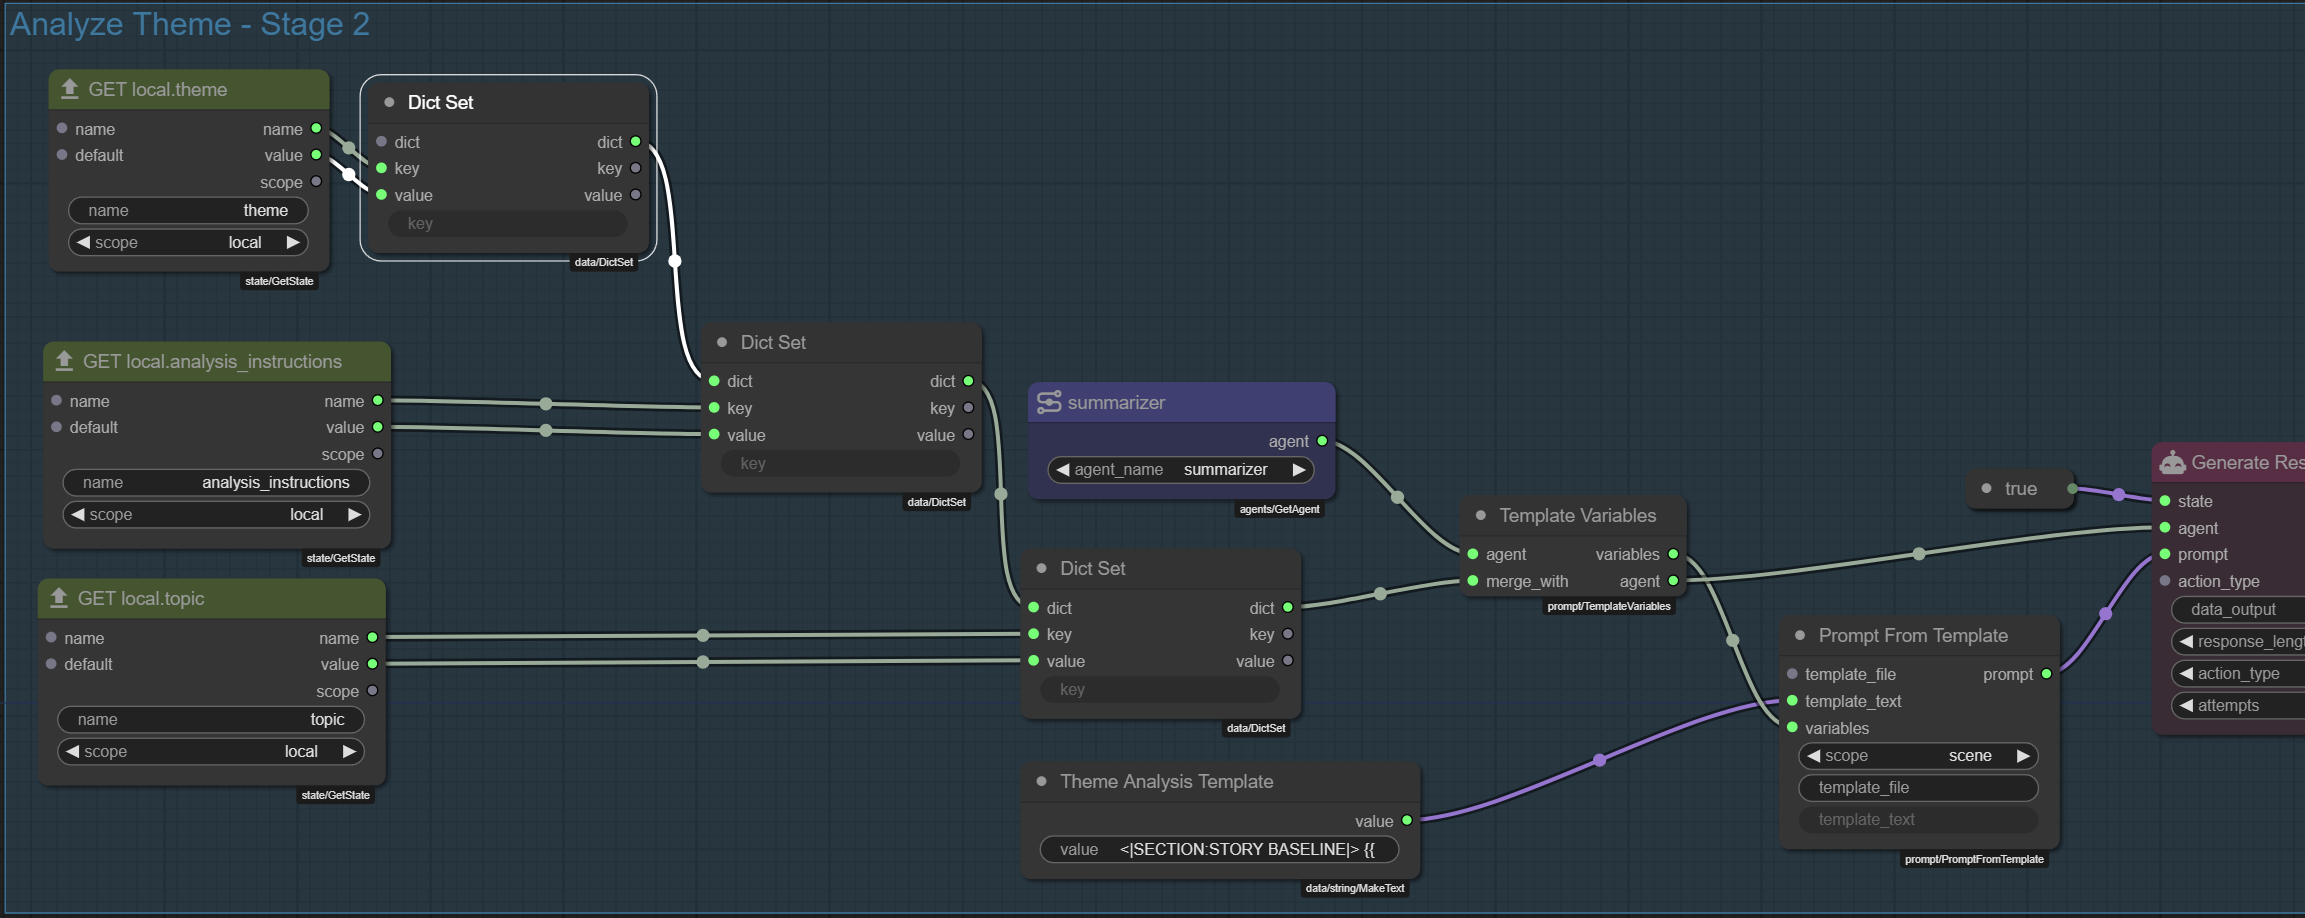2305x918 pixels.
Task: Click the scope output port of GET local.theme
Action: (316, 181)
